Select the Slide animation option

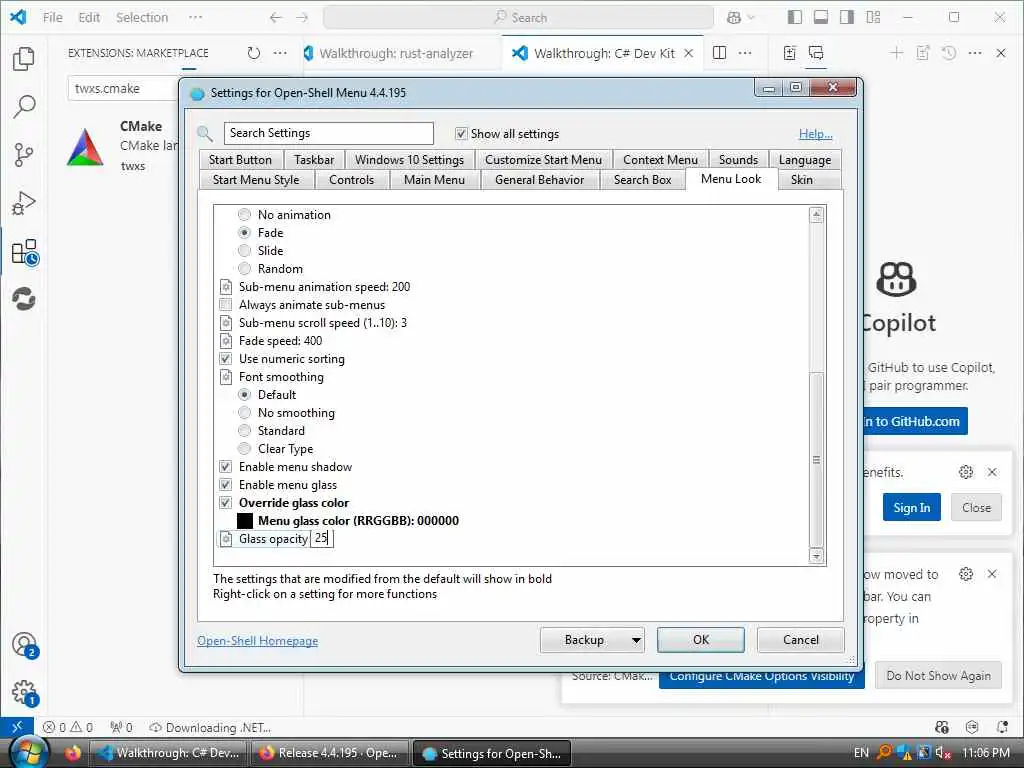point(244,250)
